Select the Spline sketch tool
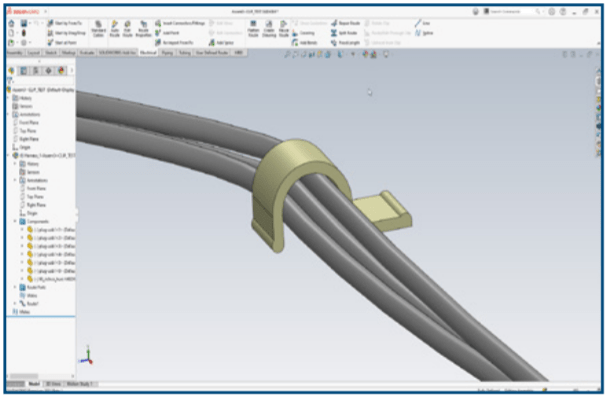Viewport: 608px width, 399px height. coord(424,33)
